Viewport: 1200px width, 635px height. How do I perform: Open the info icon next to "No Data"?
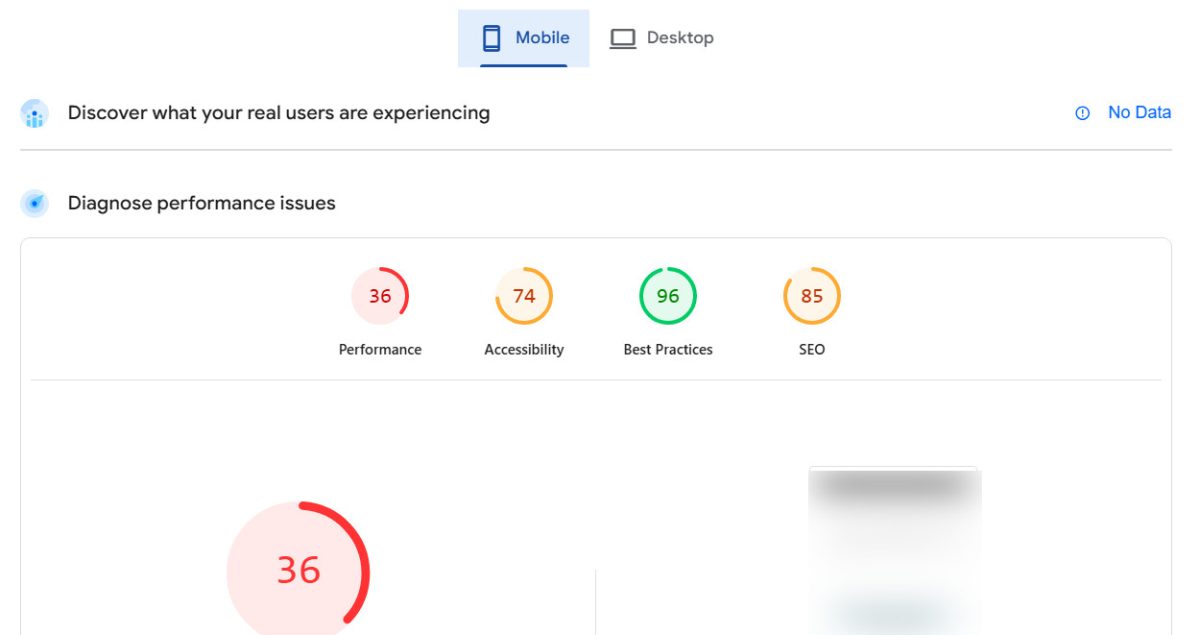coord(1081,113)
